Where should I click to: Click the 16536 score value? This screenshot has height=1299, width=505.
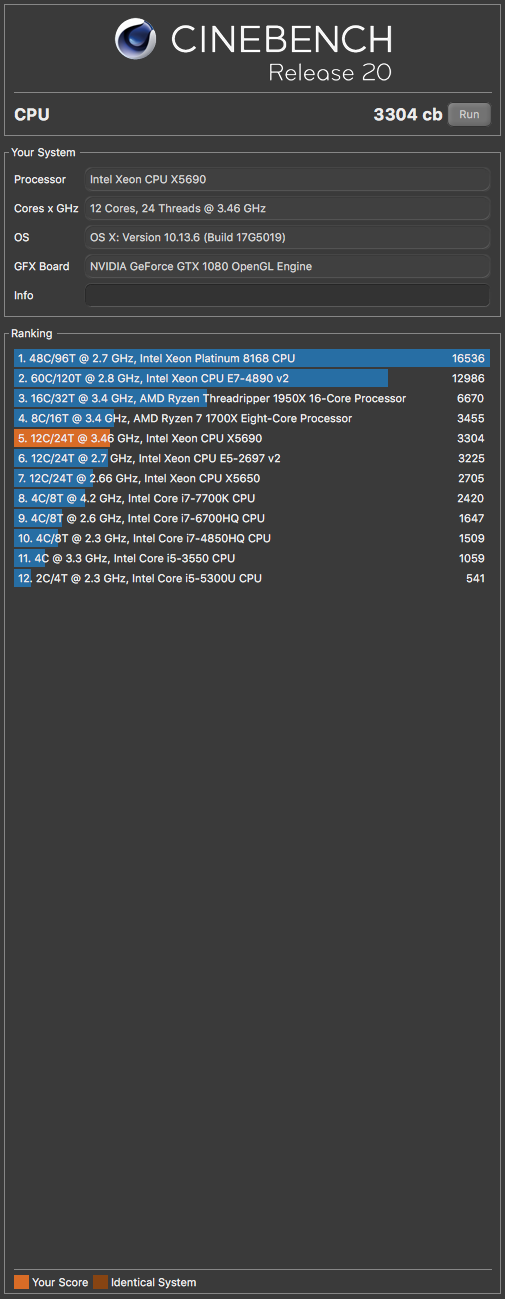tap(468, 358)
